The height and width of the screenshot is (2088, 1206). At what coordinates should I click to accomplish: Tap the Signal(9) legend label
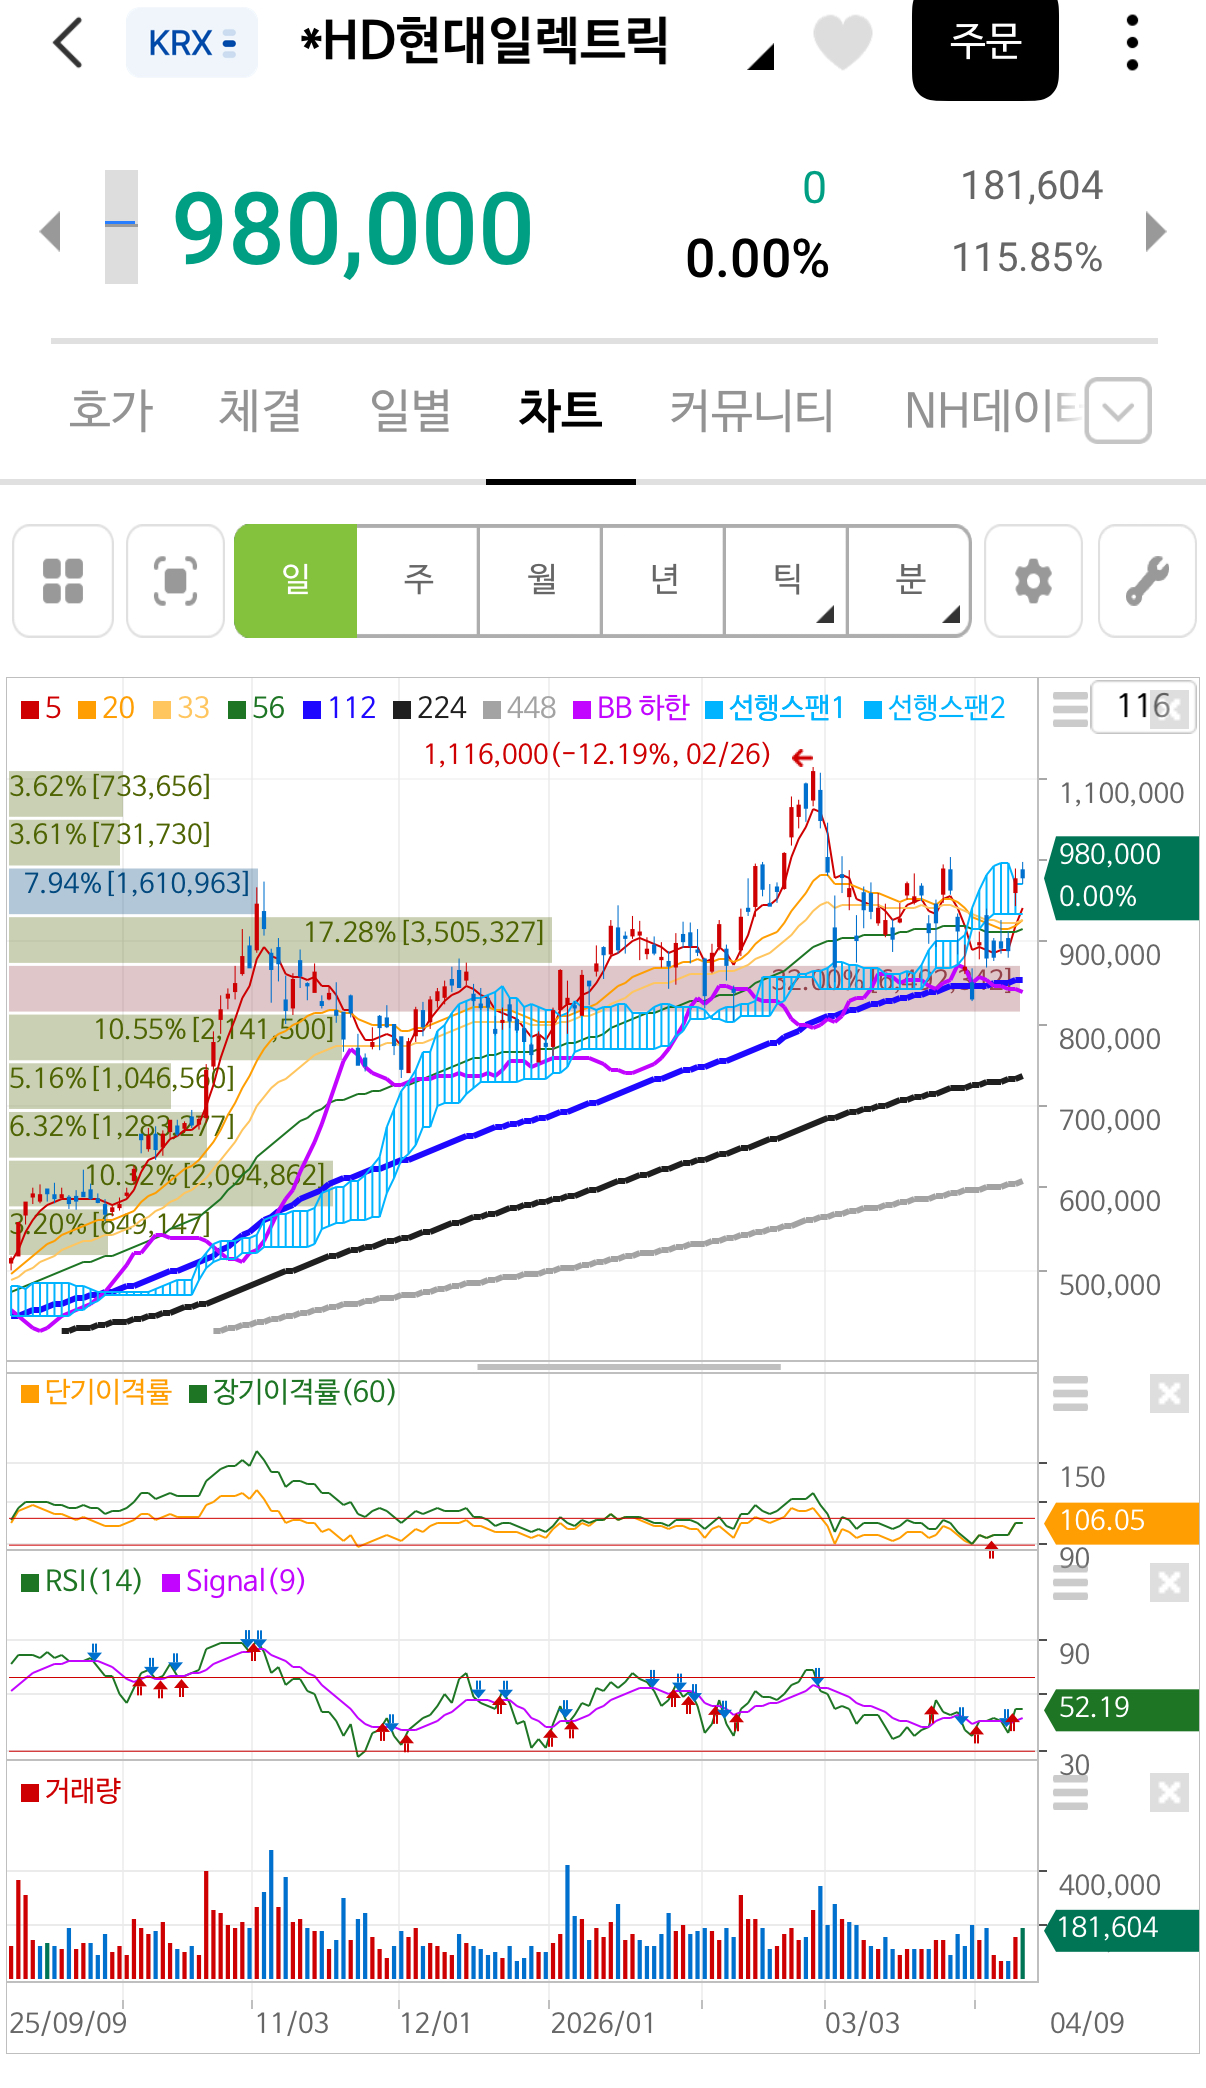[234, 1581]
